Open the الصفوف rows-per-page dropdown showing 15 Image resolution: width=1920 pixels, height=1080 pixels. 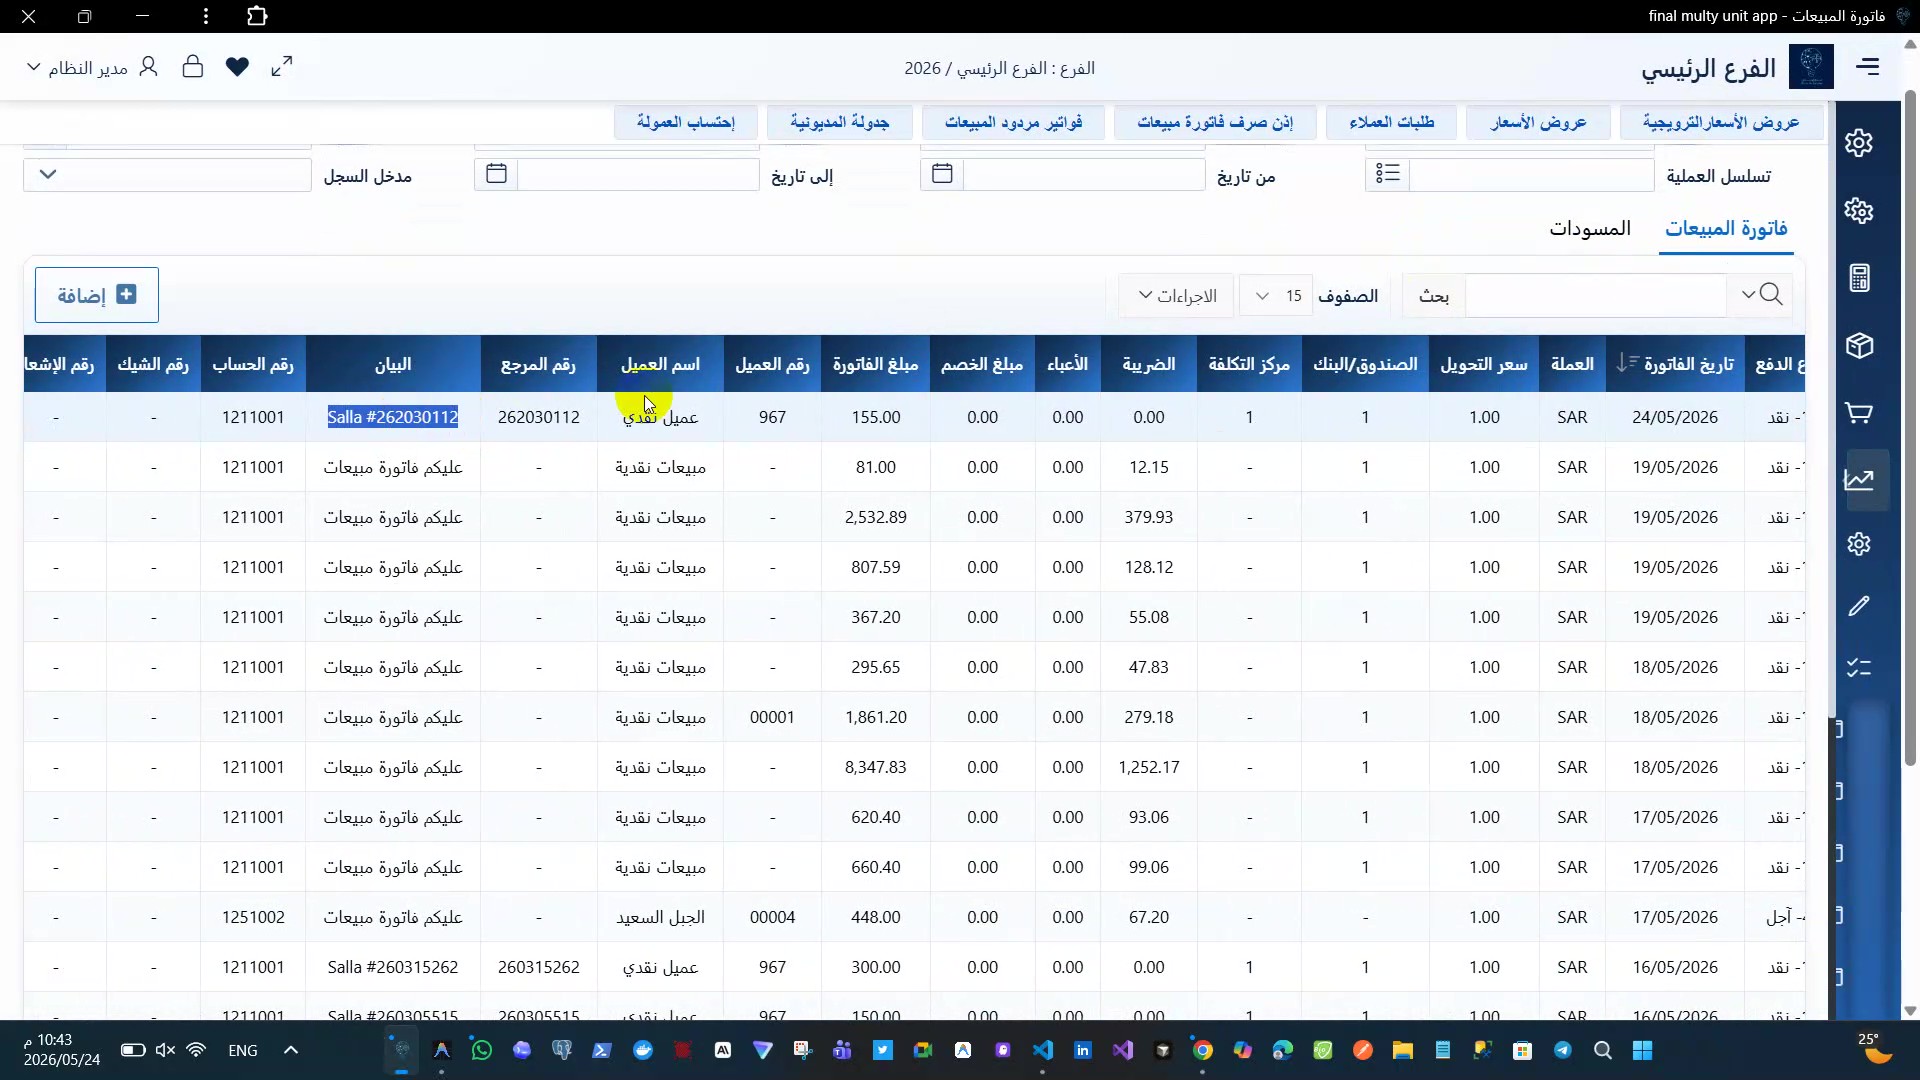pos(1276,296)
